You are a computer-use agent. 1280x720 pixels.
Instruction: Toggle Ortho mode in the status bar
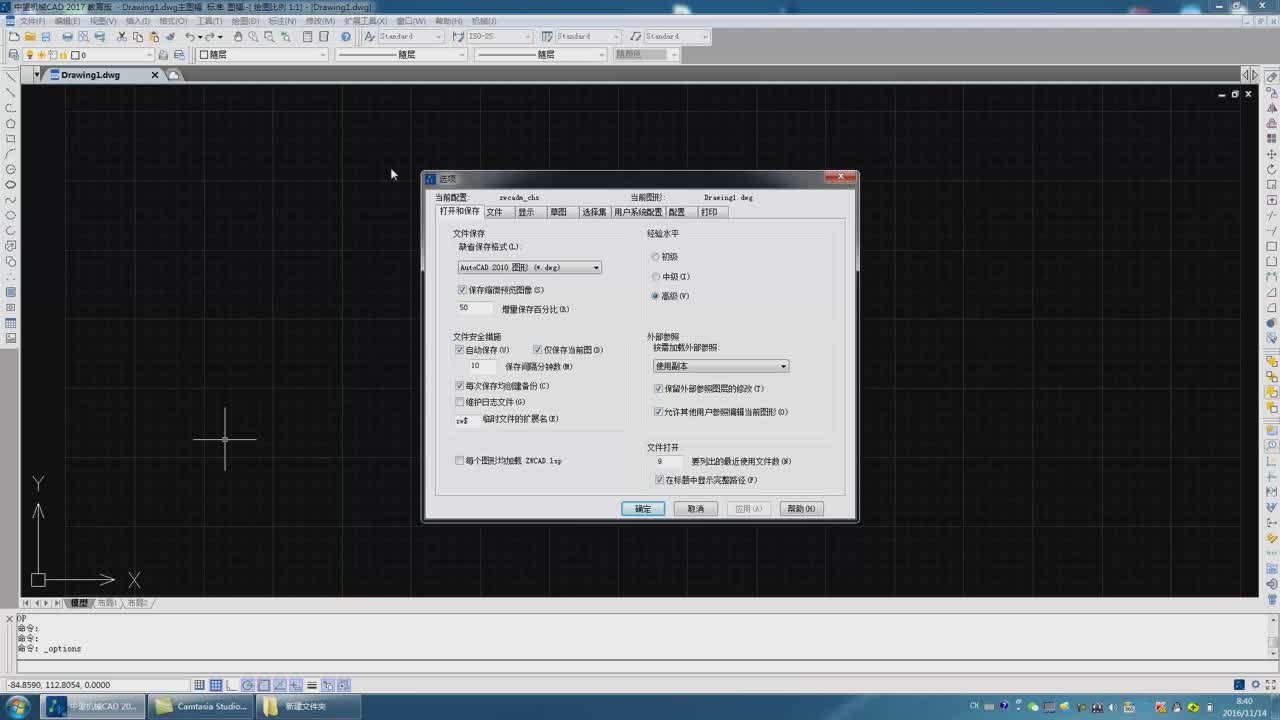coord(232,685)
